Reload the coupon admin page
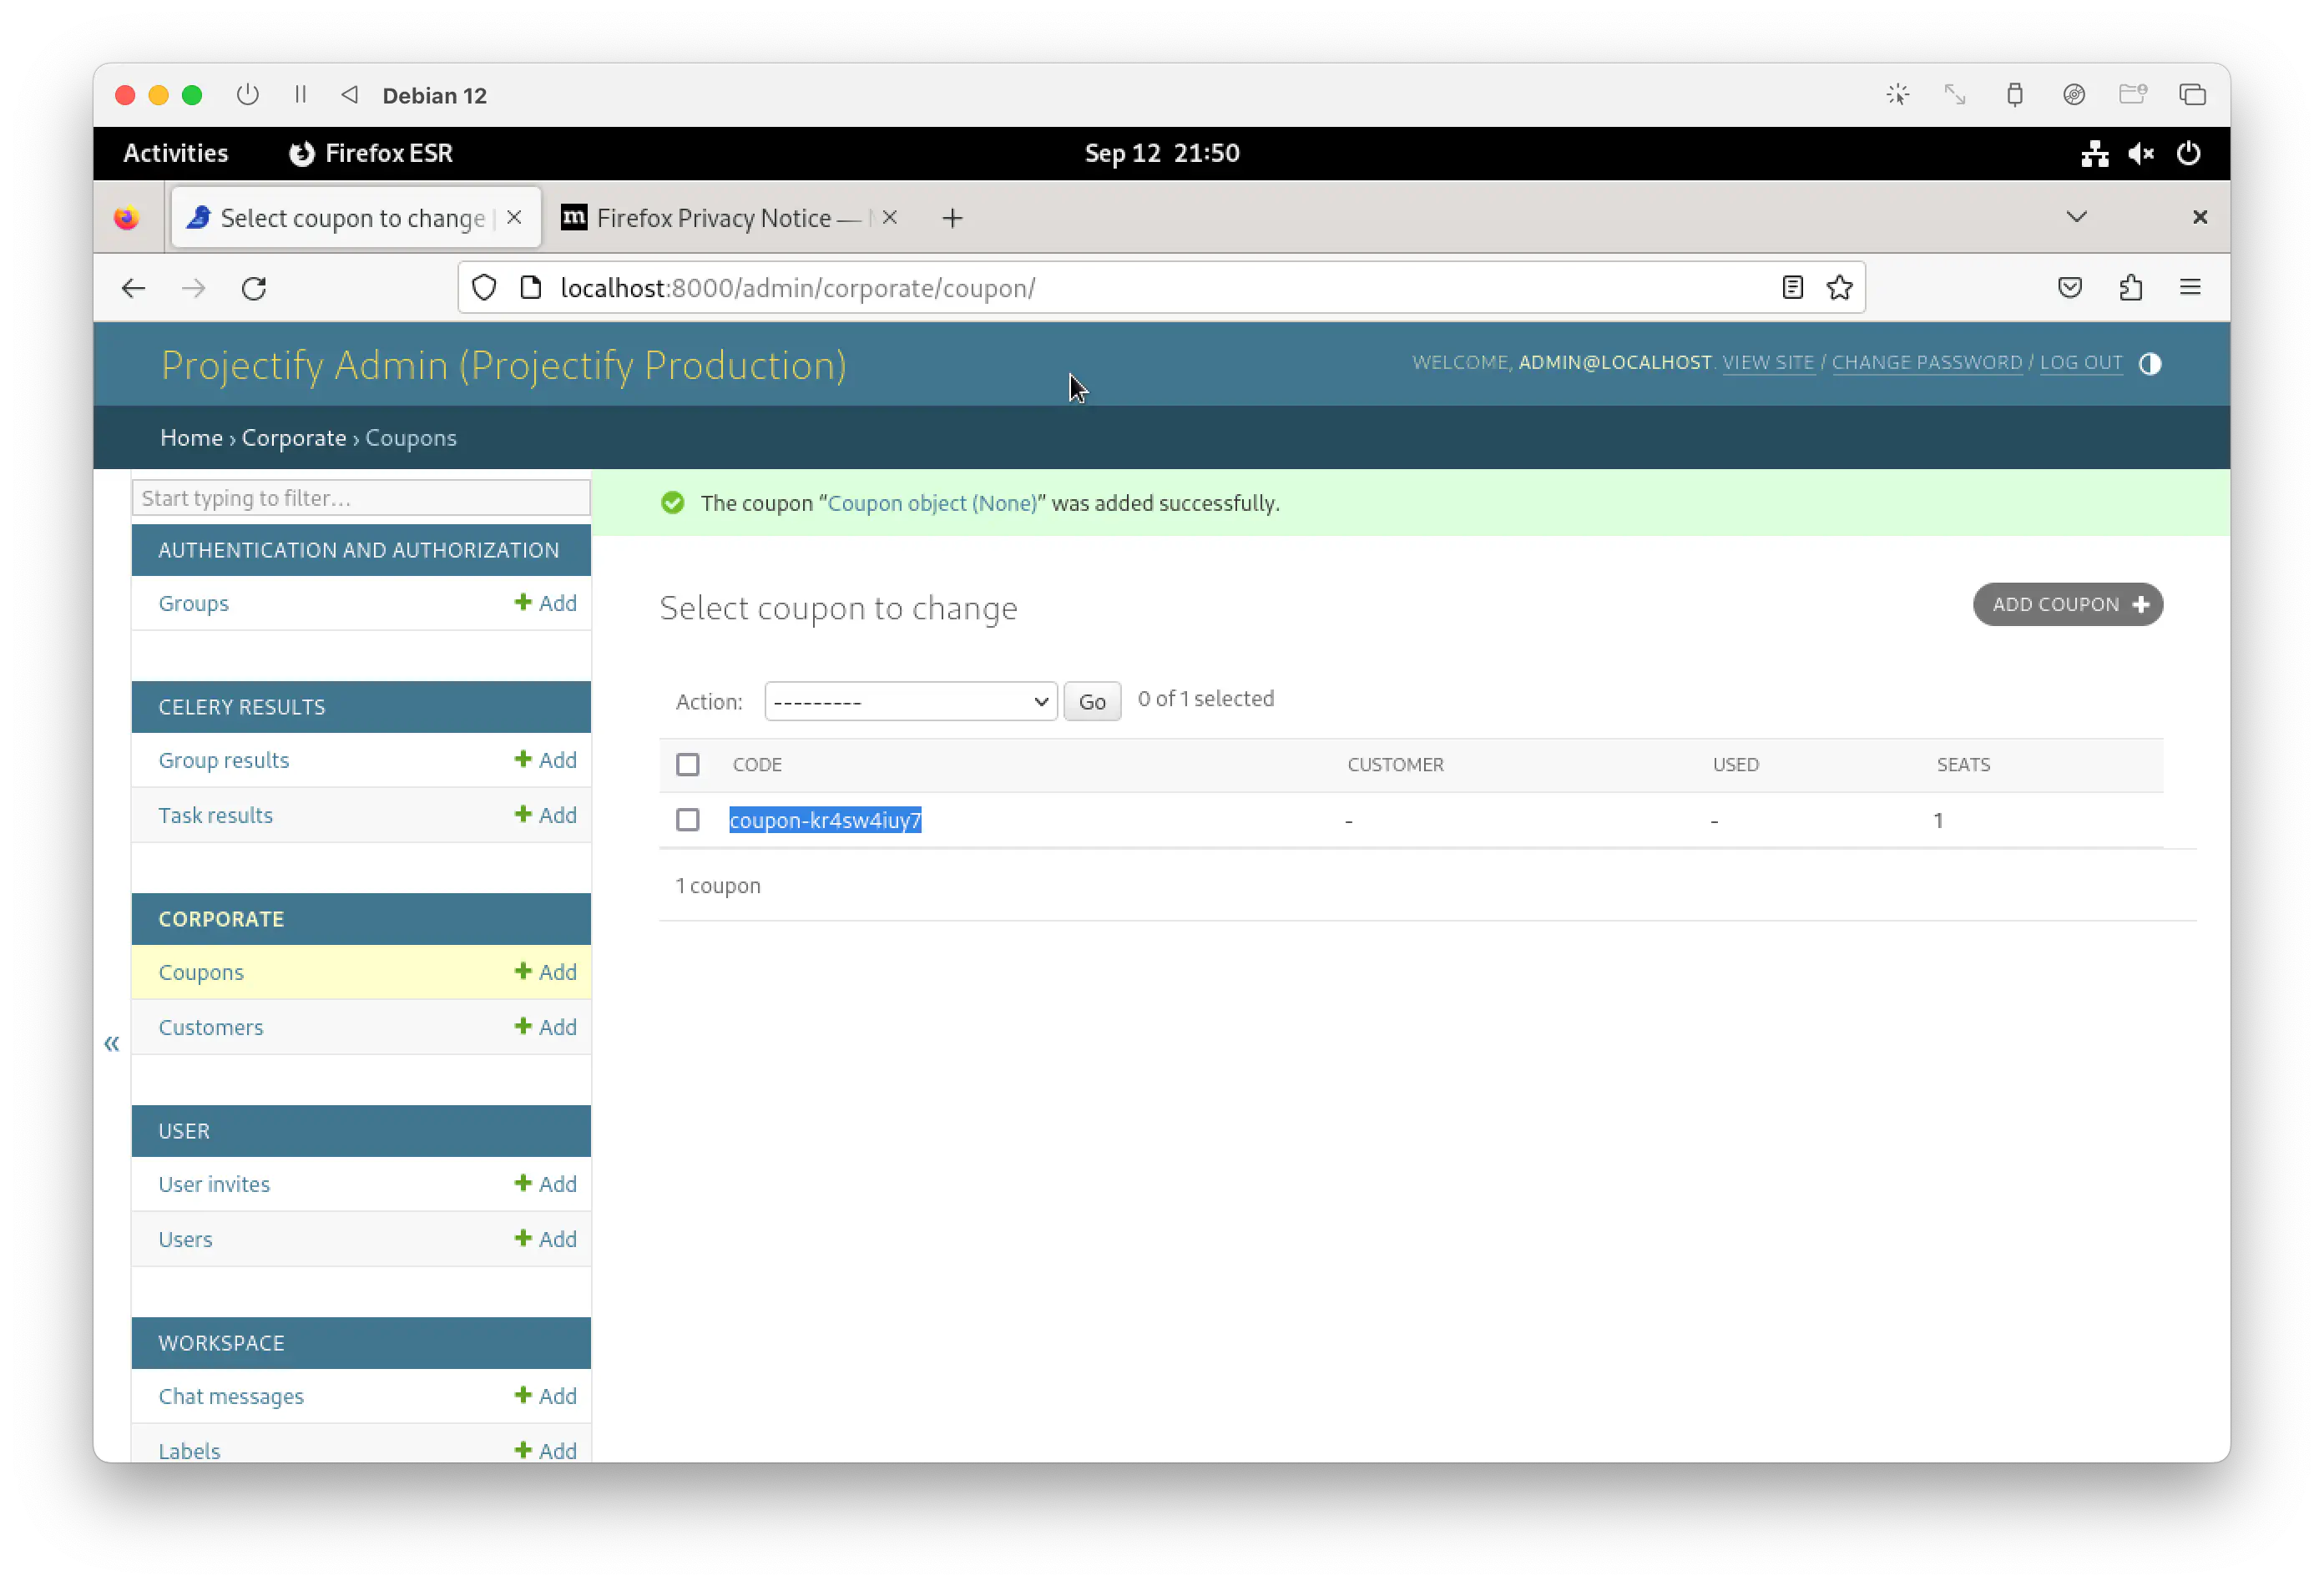This screenshot has width=2324, height=1586. (254, 288)
